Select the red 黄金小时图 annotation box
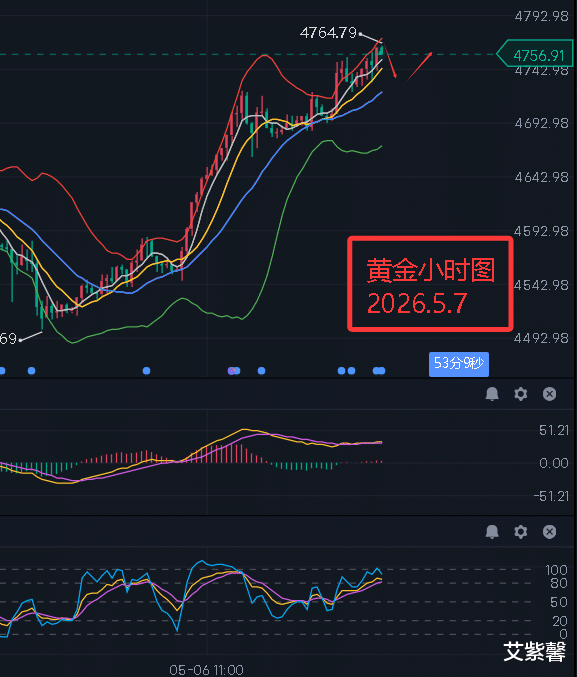 click(x=430, y=284)
